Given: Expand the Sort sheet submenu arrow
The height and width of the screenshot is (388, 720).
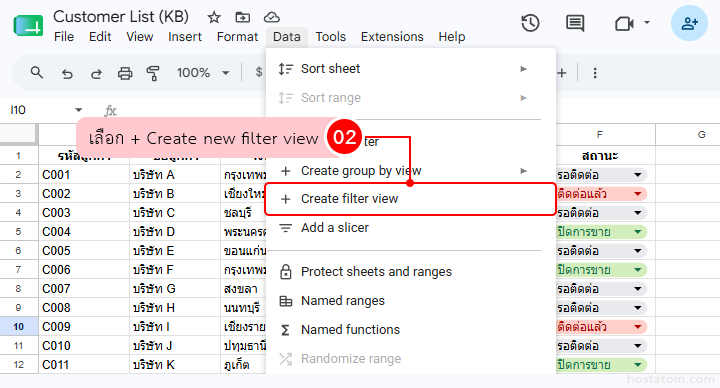Looking at the screenshot, I should click(523, 69).
